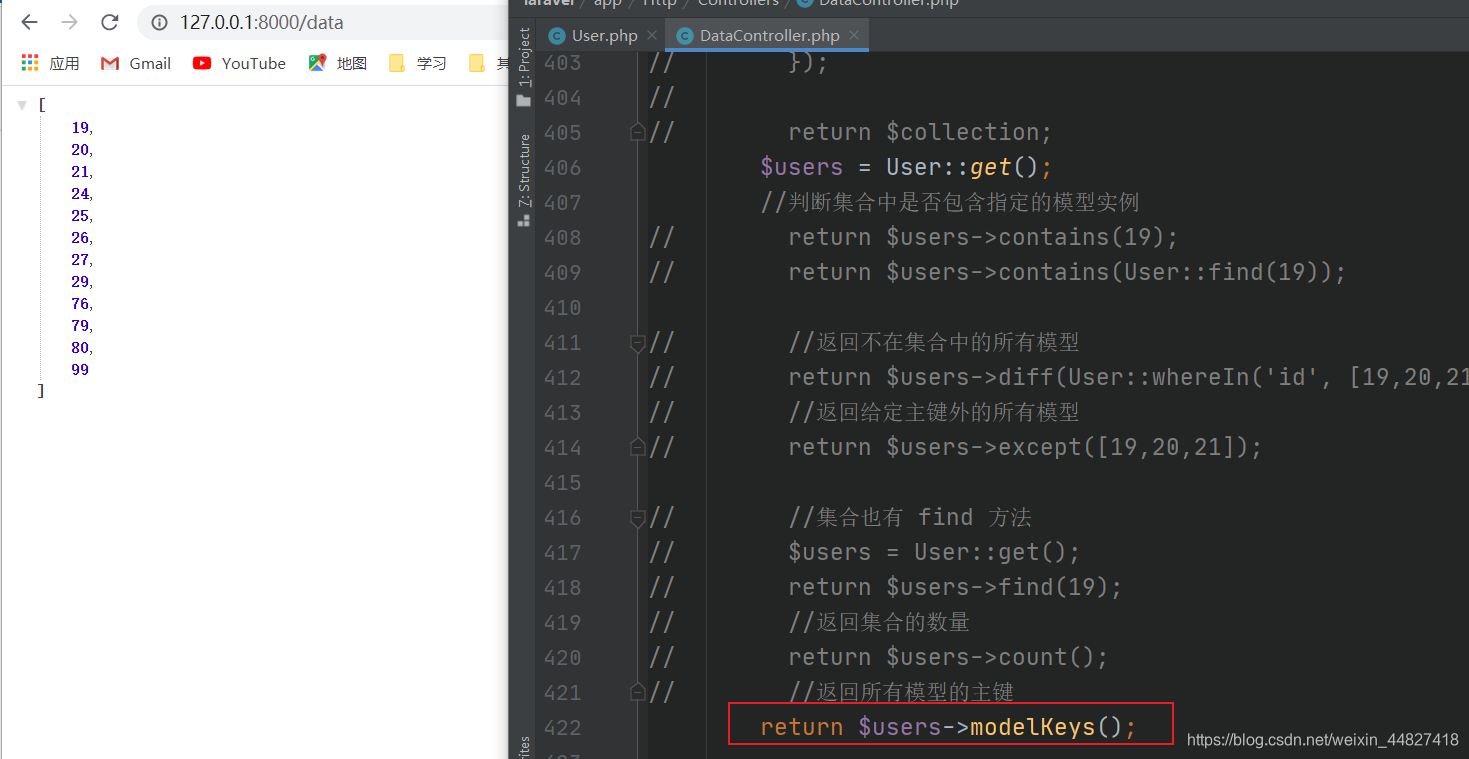
Task: Switch to the DataController.php editor tab
Action: coord(769,36)
